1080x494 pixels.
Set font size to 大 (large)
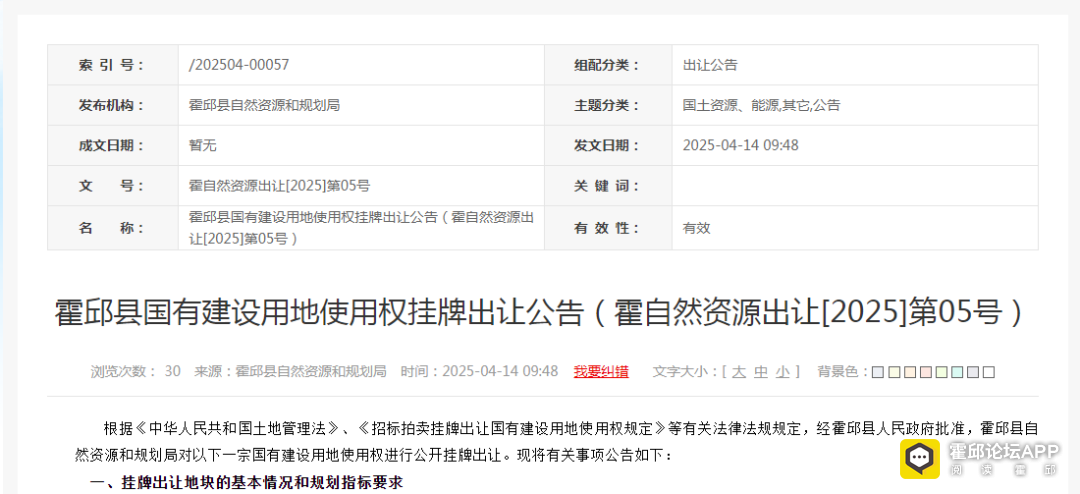(738, 372)
